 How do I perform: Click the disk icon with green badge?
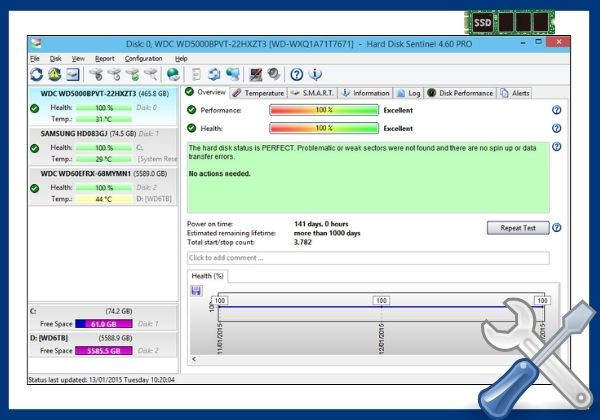point(133,74)
